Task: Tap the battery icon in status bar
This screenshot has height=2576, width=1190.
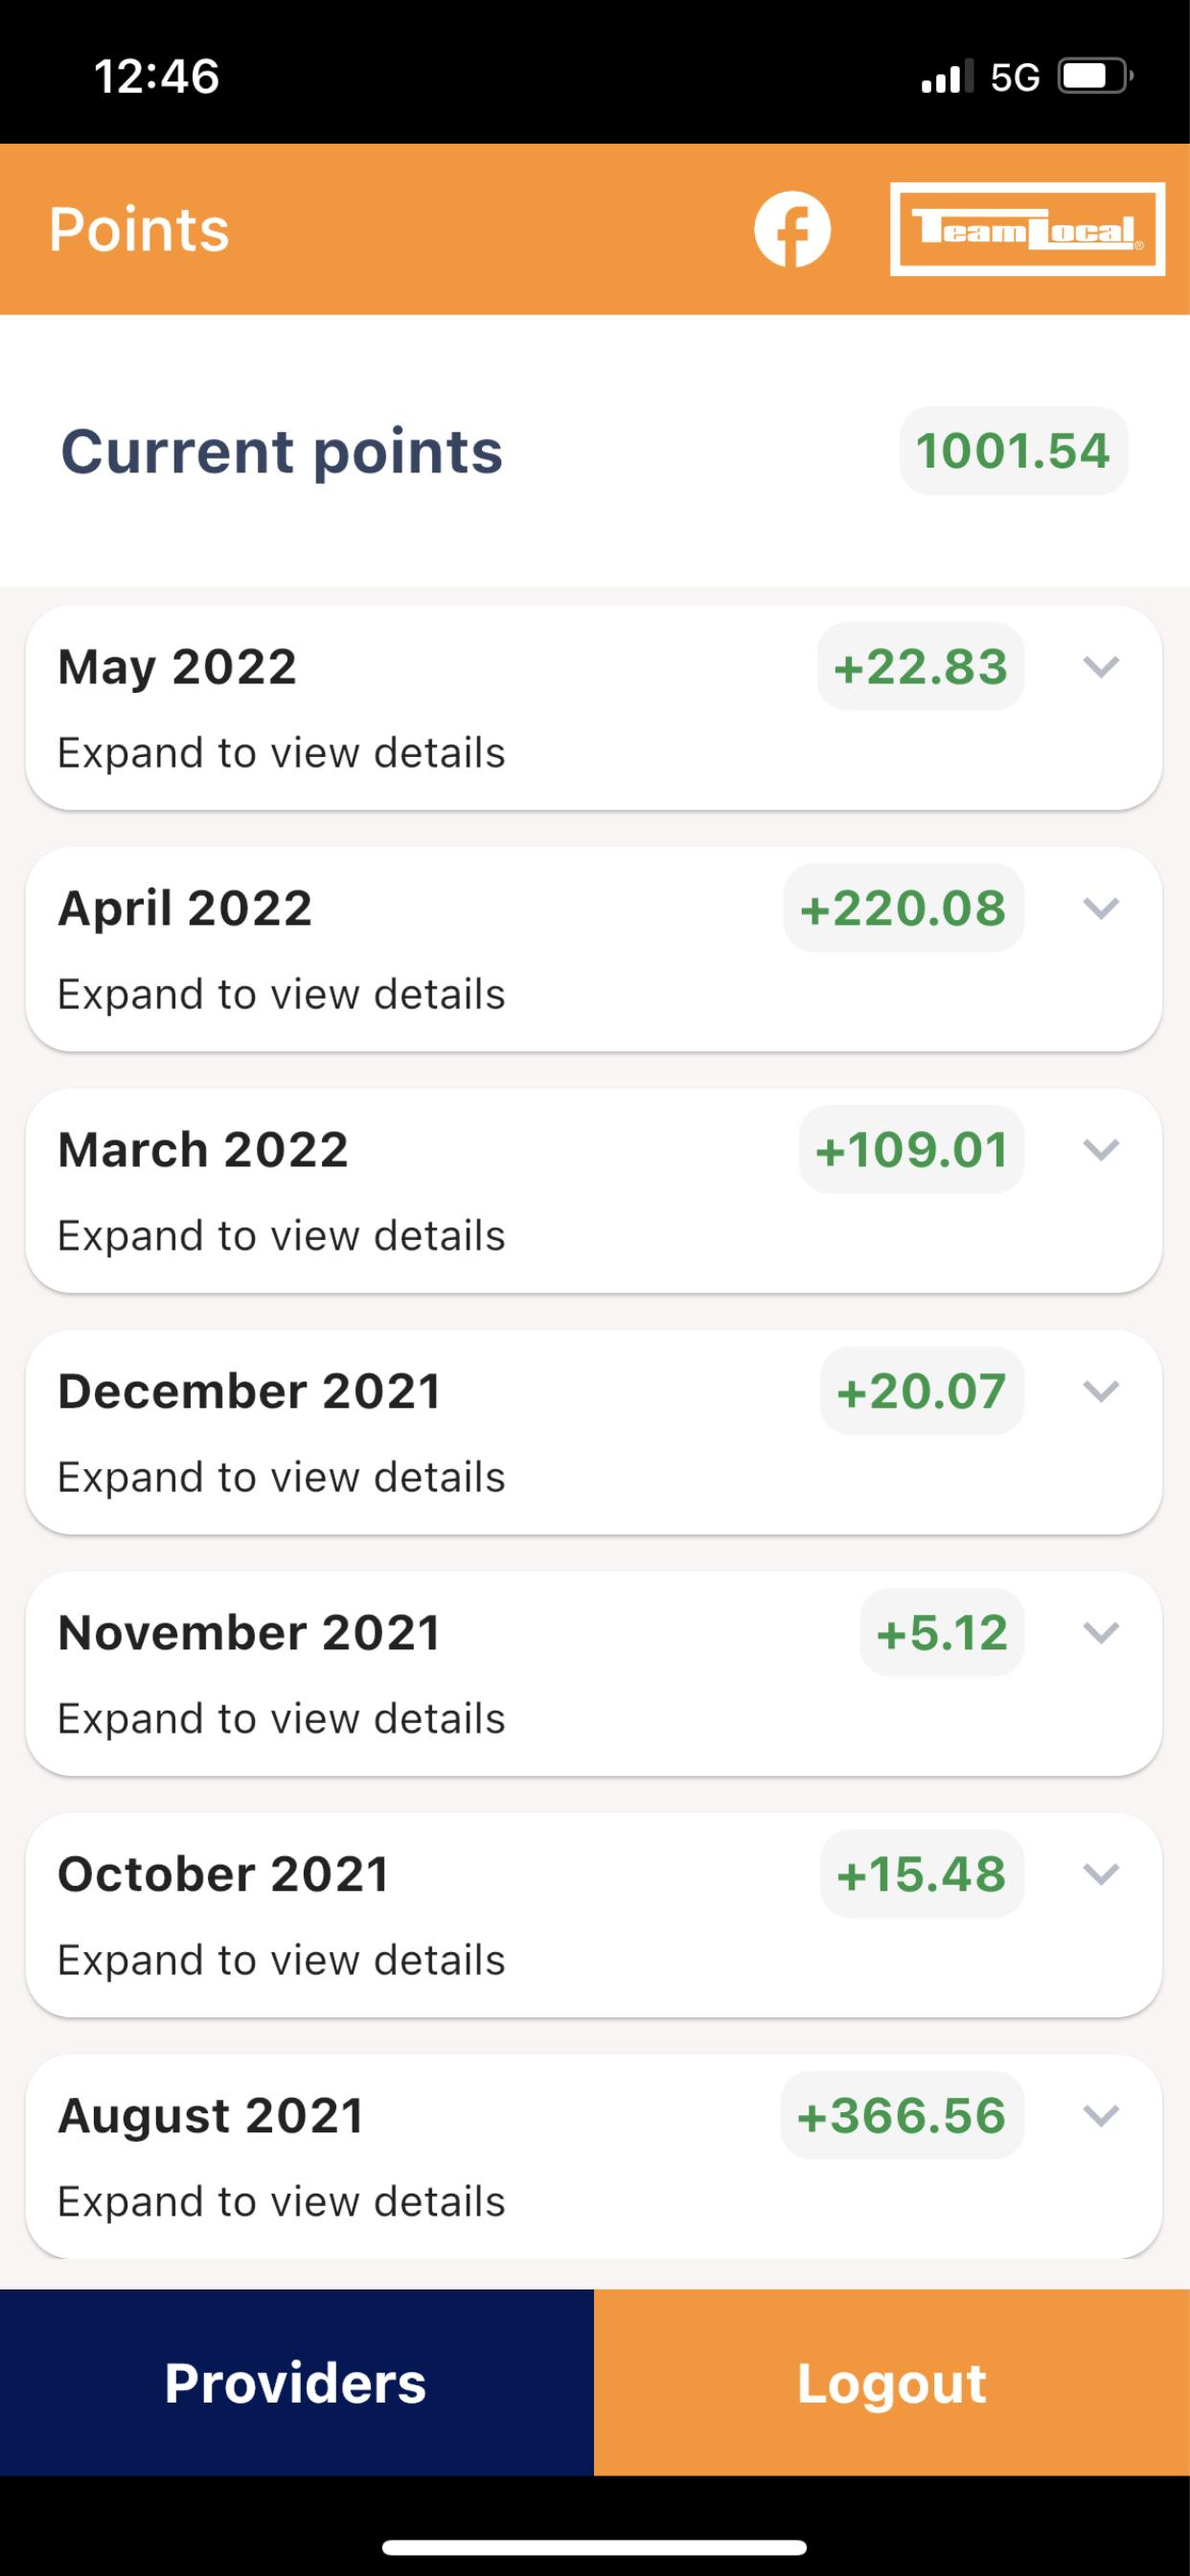Action: 1095,76
